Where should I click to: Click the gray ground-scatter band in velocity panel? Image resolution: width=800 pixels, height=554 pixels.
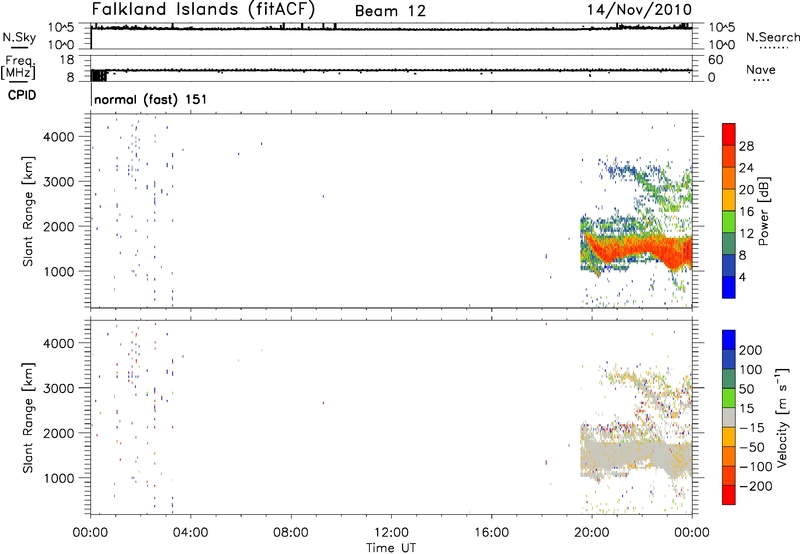tap(638, 455)
